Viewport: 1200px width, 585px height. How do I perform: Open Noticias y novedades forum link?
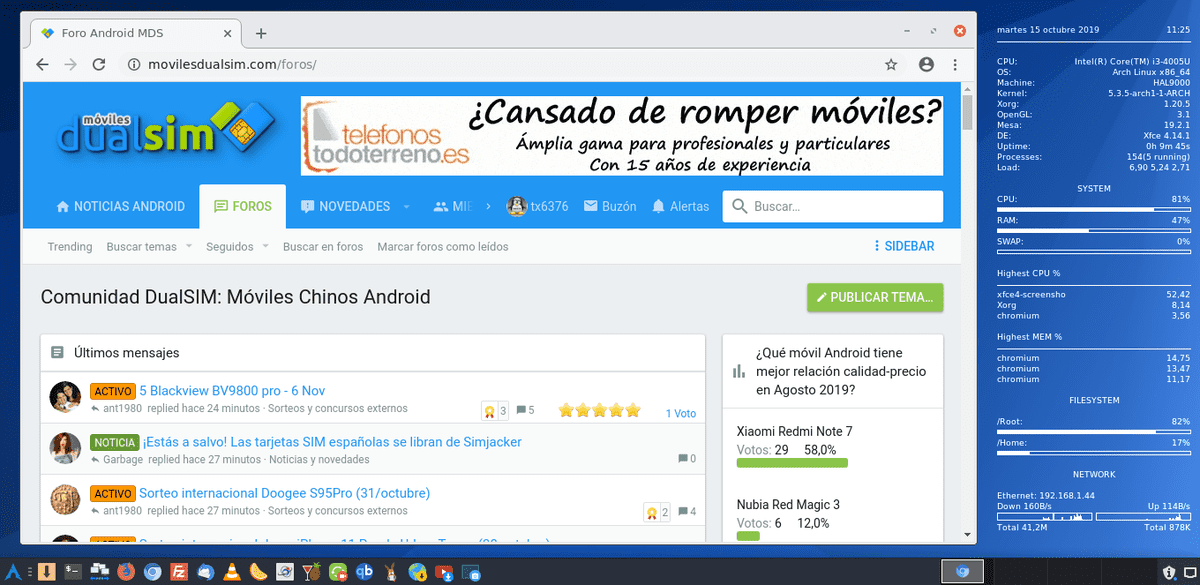point(319,459)
